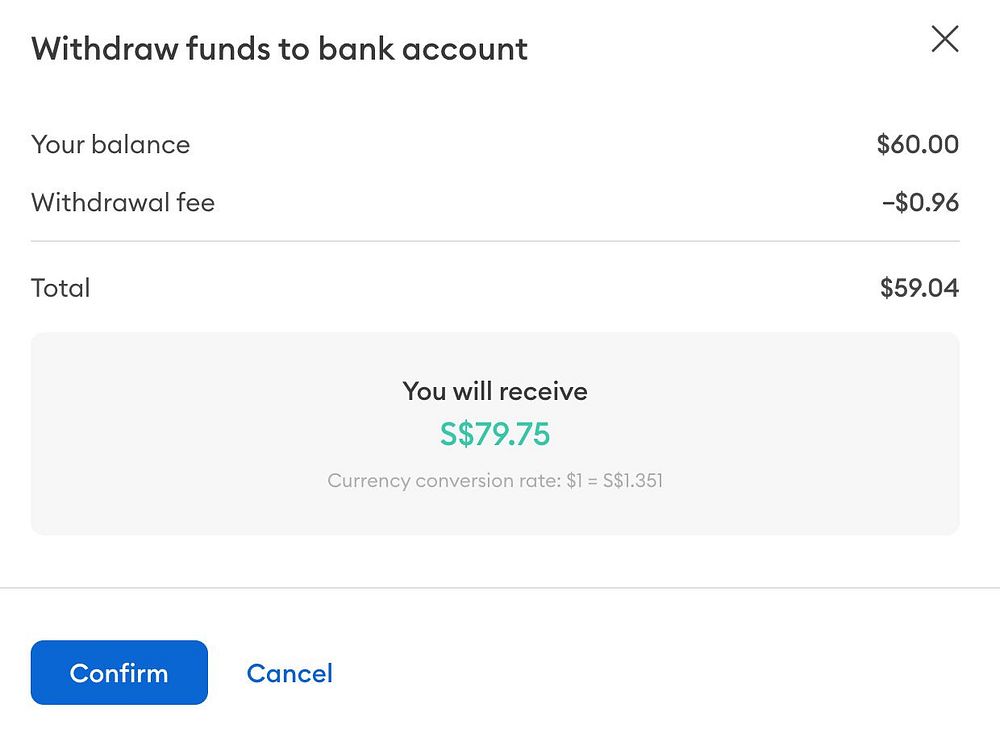The height and width of the screenshot is (729, 1000).
Task: Close the withdraw funds dialog
Action: 944,40
